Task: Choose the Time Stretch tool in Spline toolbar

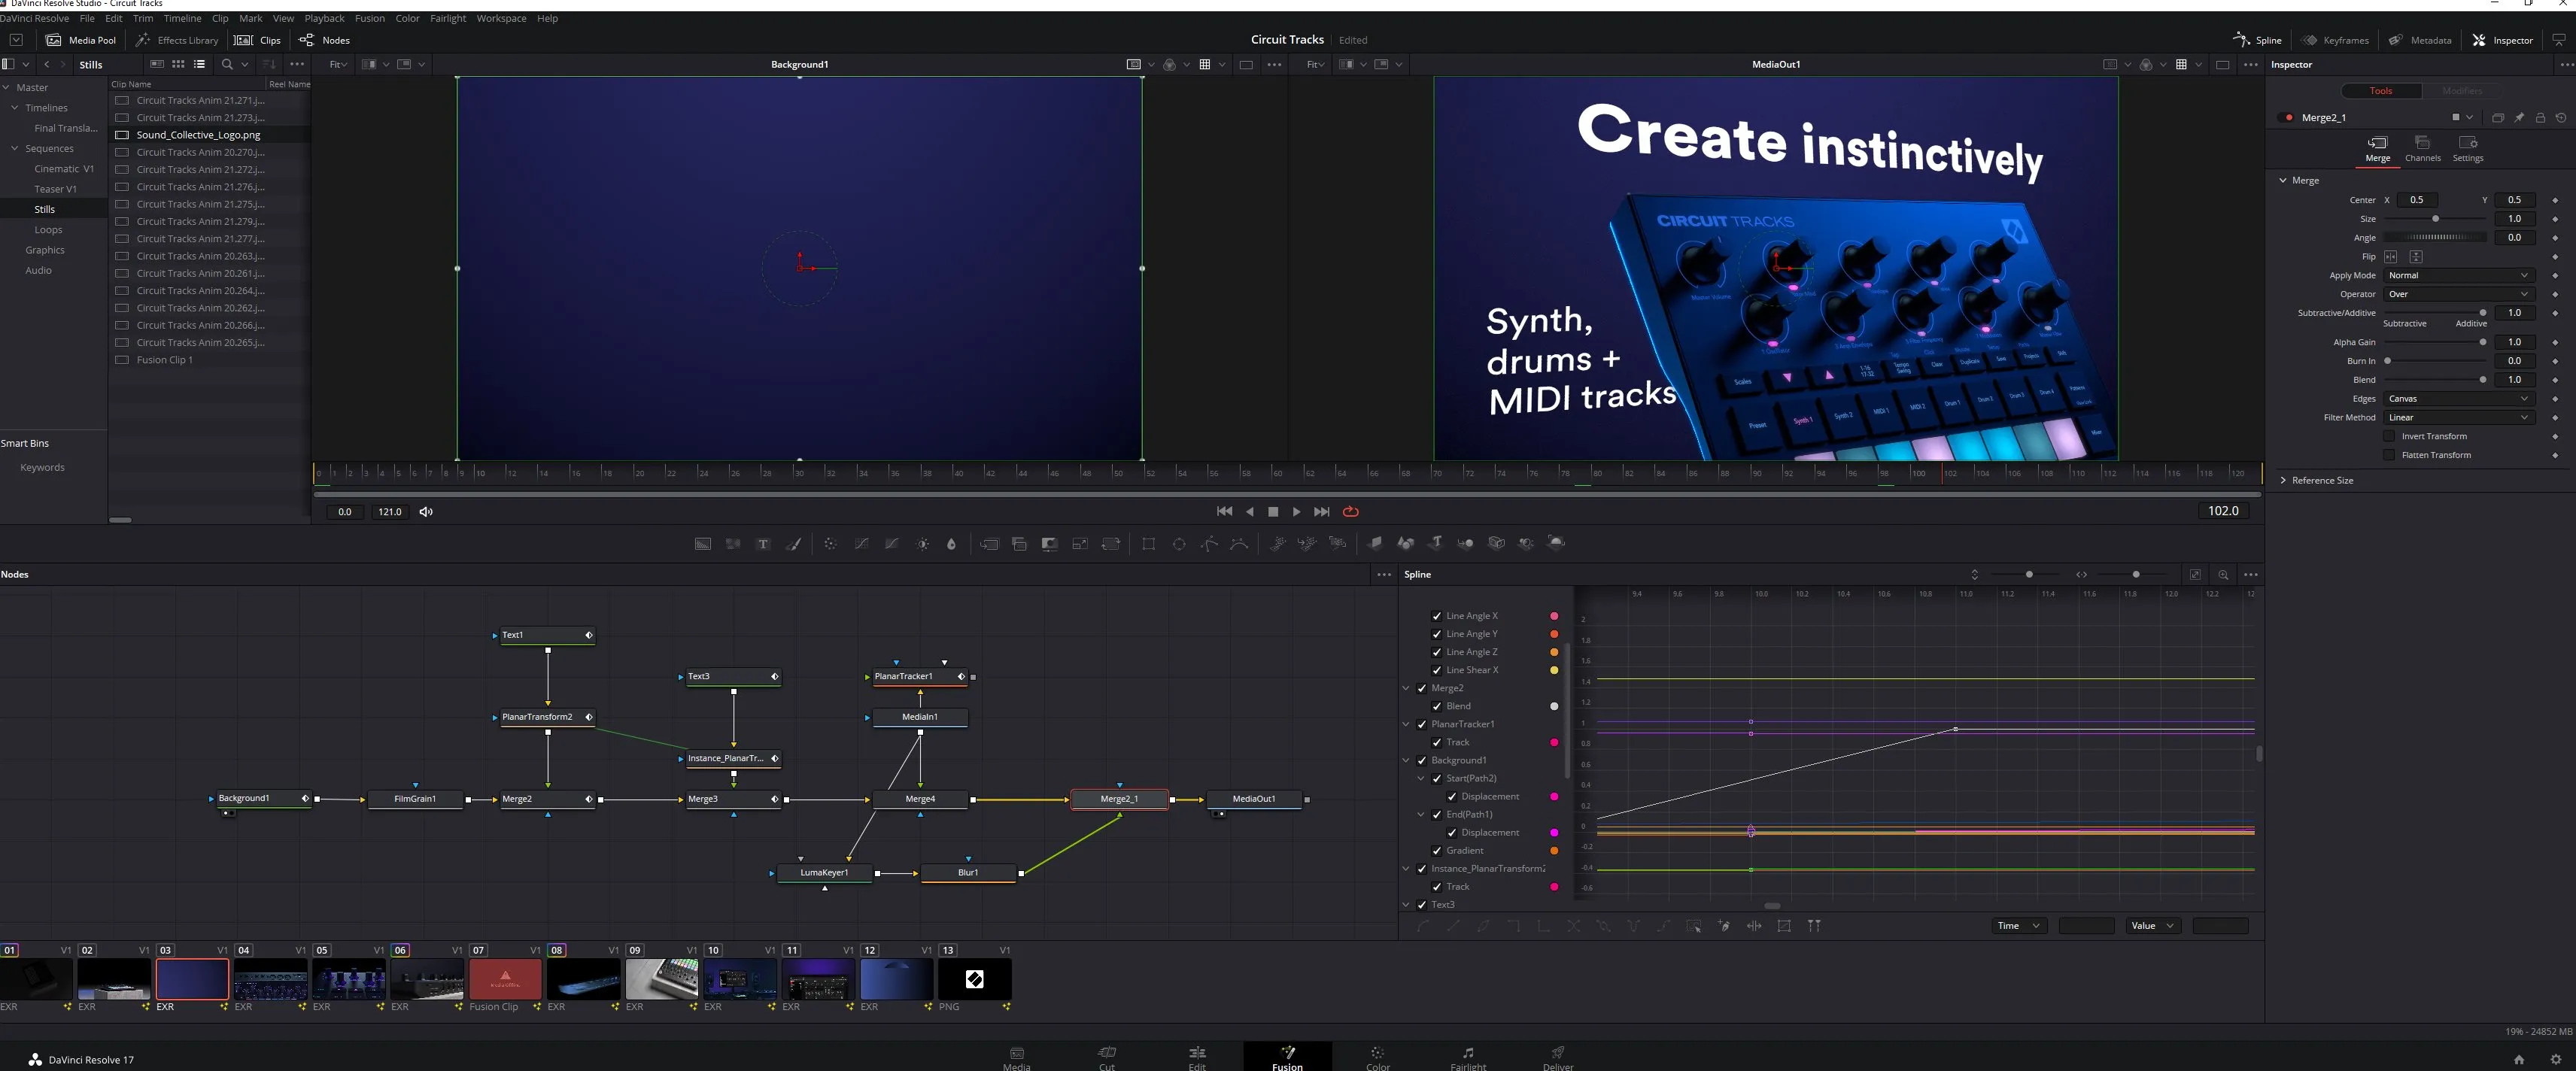Action: pyautogui.click(x=1754, y=926)
